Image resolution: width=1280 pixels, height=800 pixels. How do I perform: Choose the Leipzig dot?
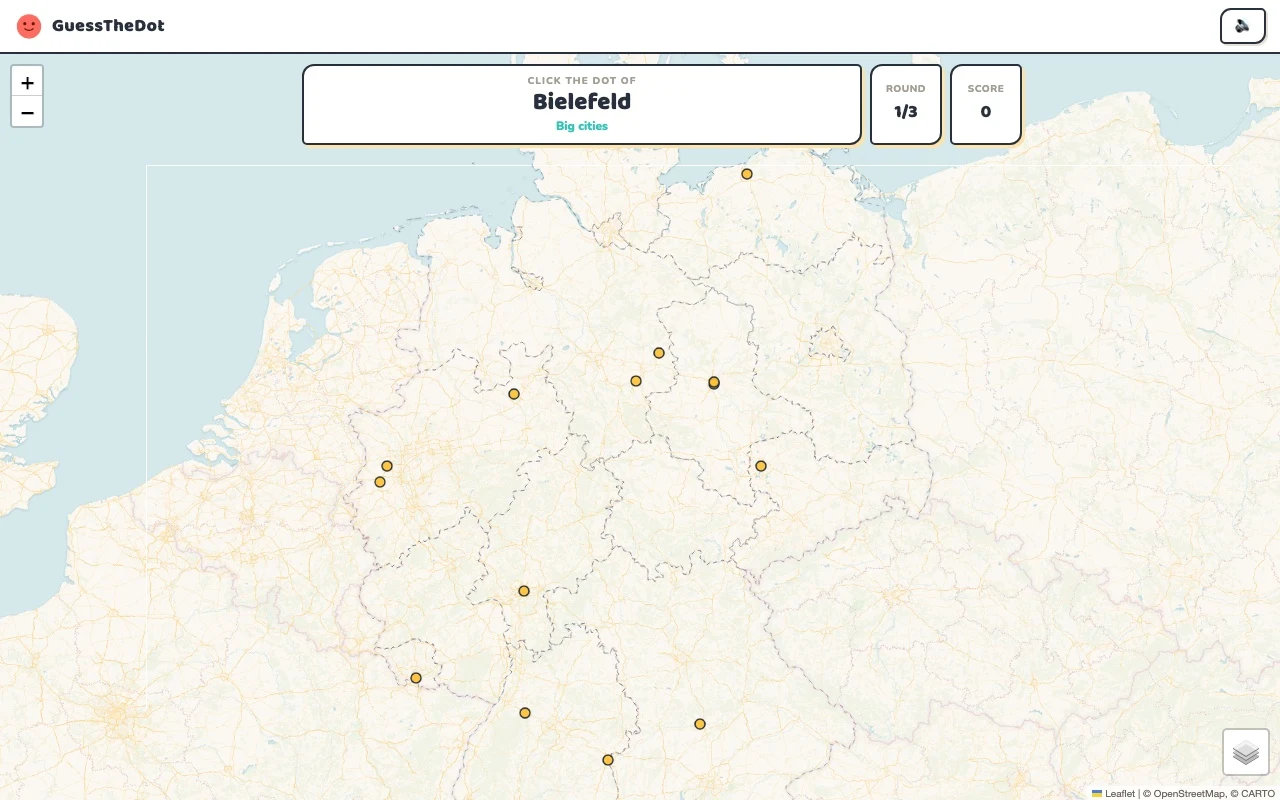click(x=761, y=466)
